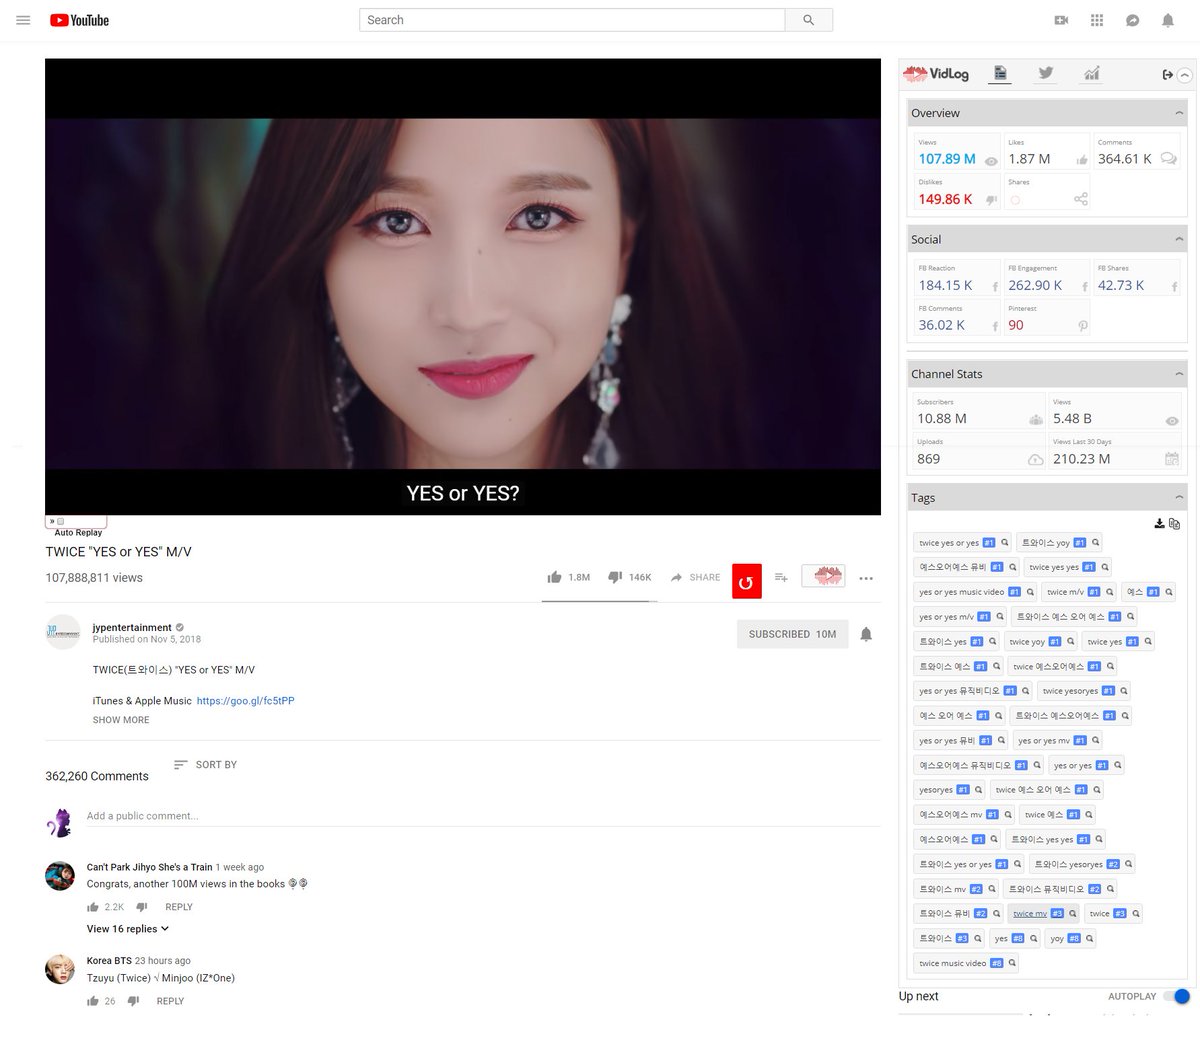Reply to the Korea BTS comment
The image size is (1200, 1038).
pyautogui.click(x=170, y=1001)
